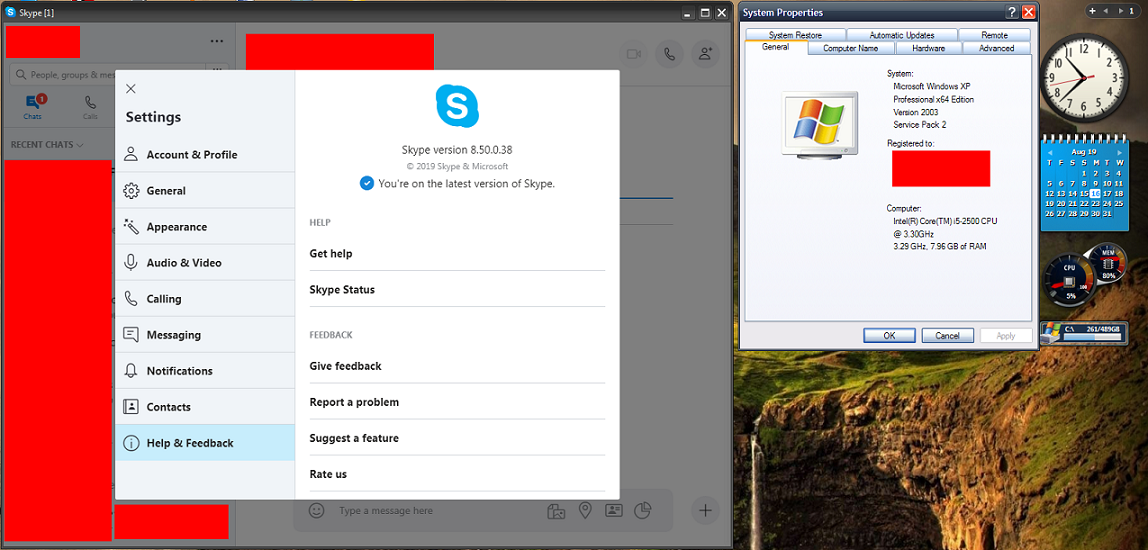Open Contacts settings
The image size is (1148, 550).
coord(205,406)
